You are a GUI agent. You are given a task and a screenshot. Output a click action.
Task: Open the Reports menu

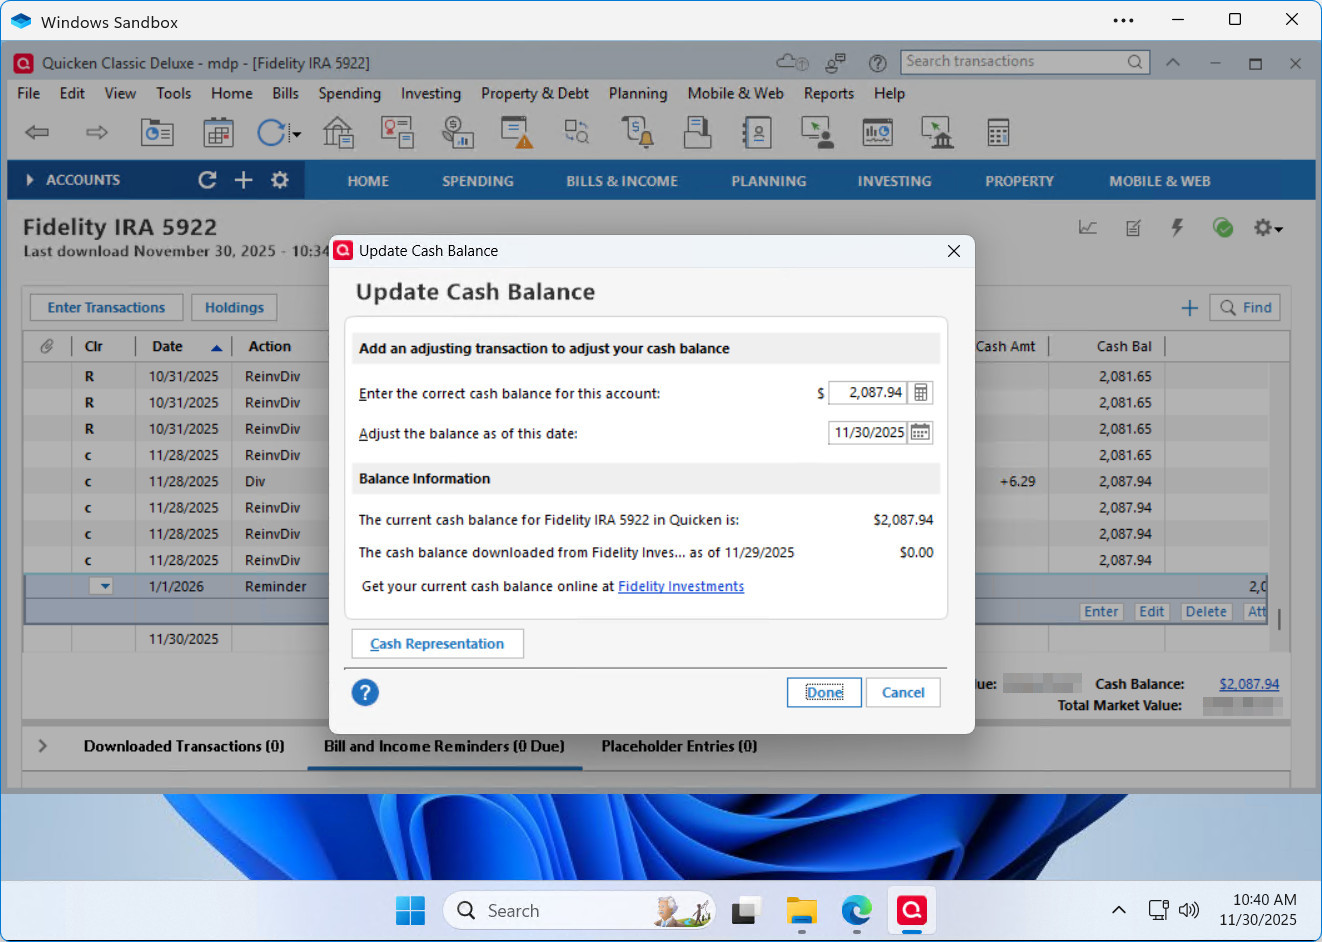pyautogui.click(x=829, y=93)
